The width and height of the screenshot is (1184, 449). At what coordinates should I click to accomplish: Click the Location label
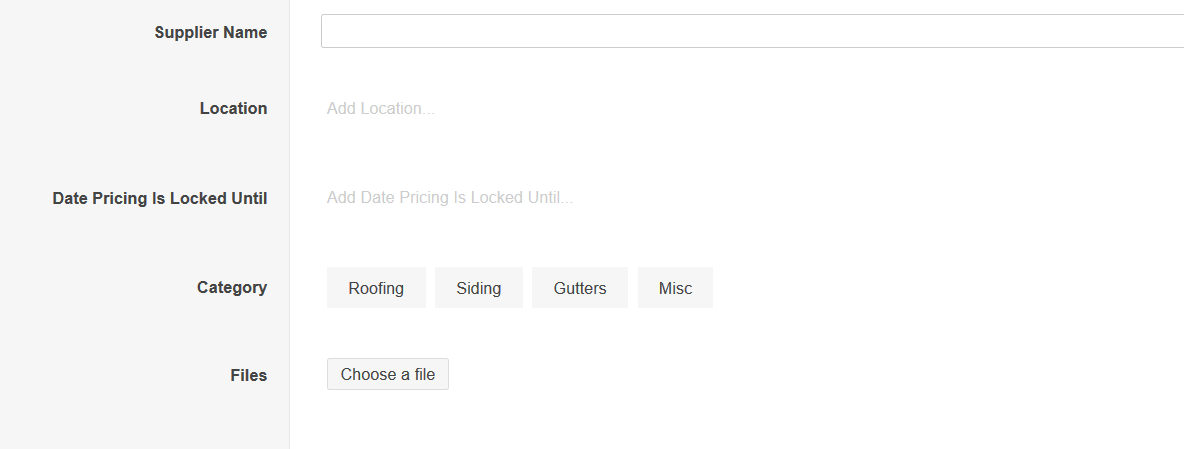pyautogui.click(x=233, y=108)
